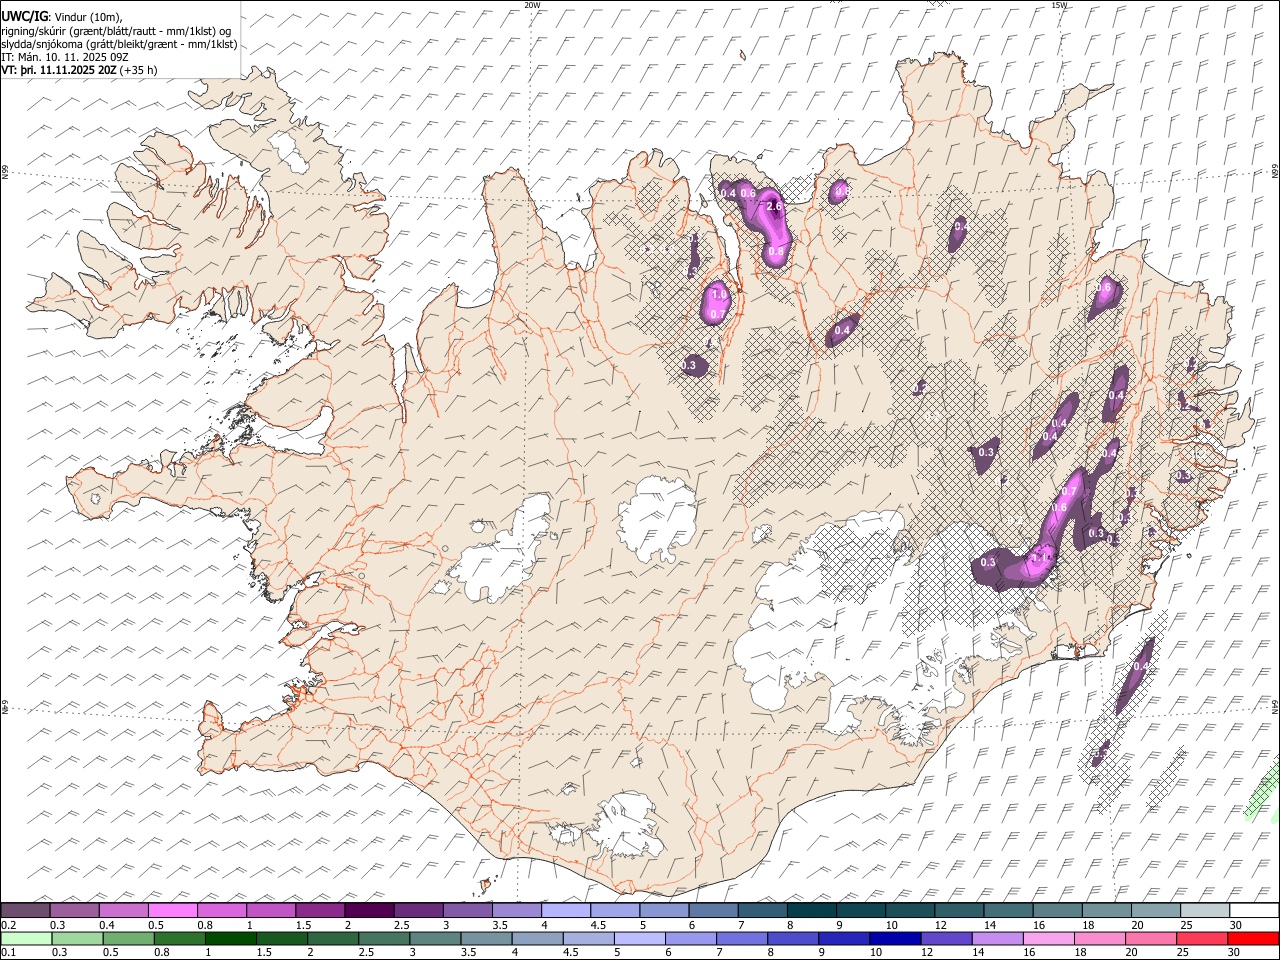
Task: Click upper scale bright pink swatch between 0.5 and 0.8
Action: tap(173, 910)
